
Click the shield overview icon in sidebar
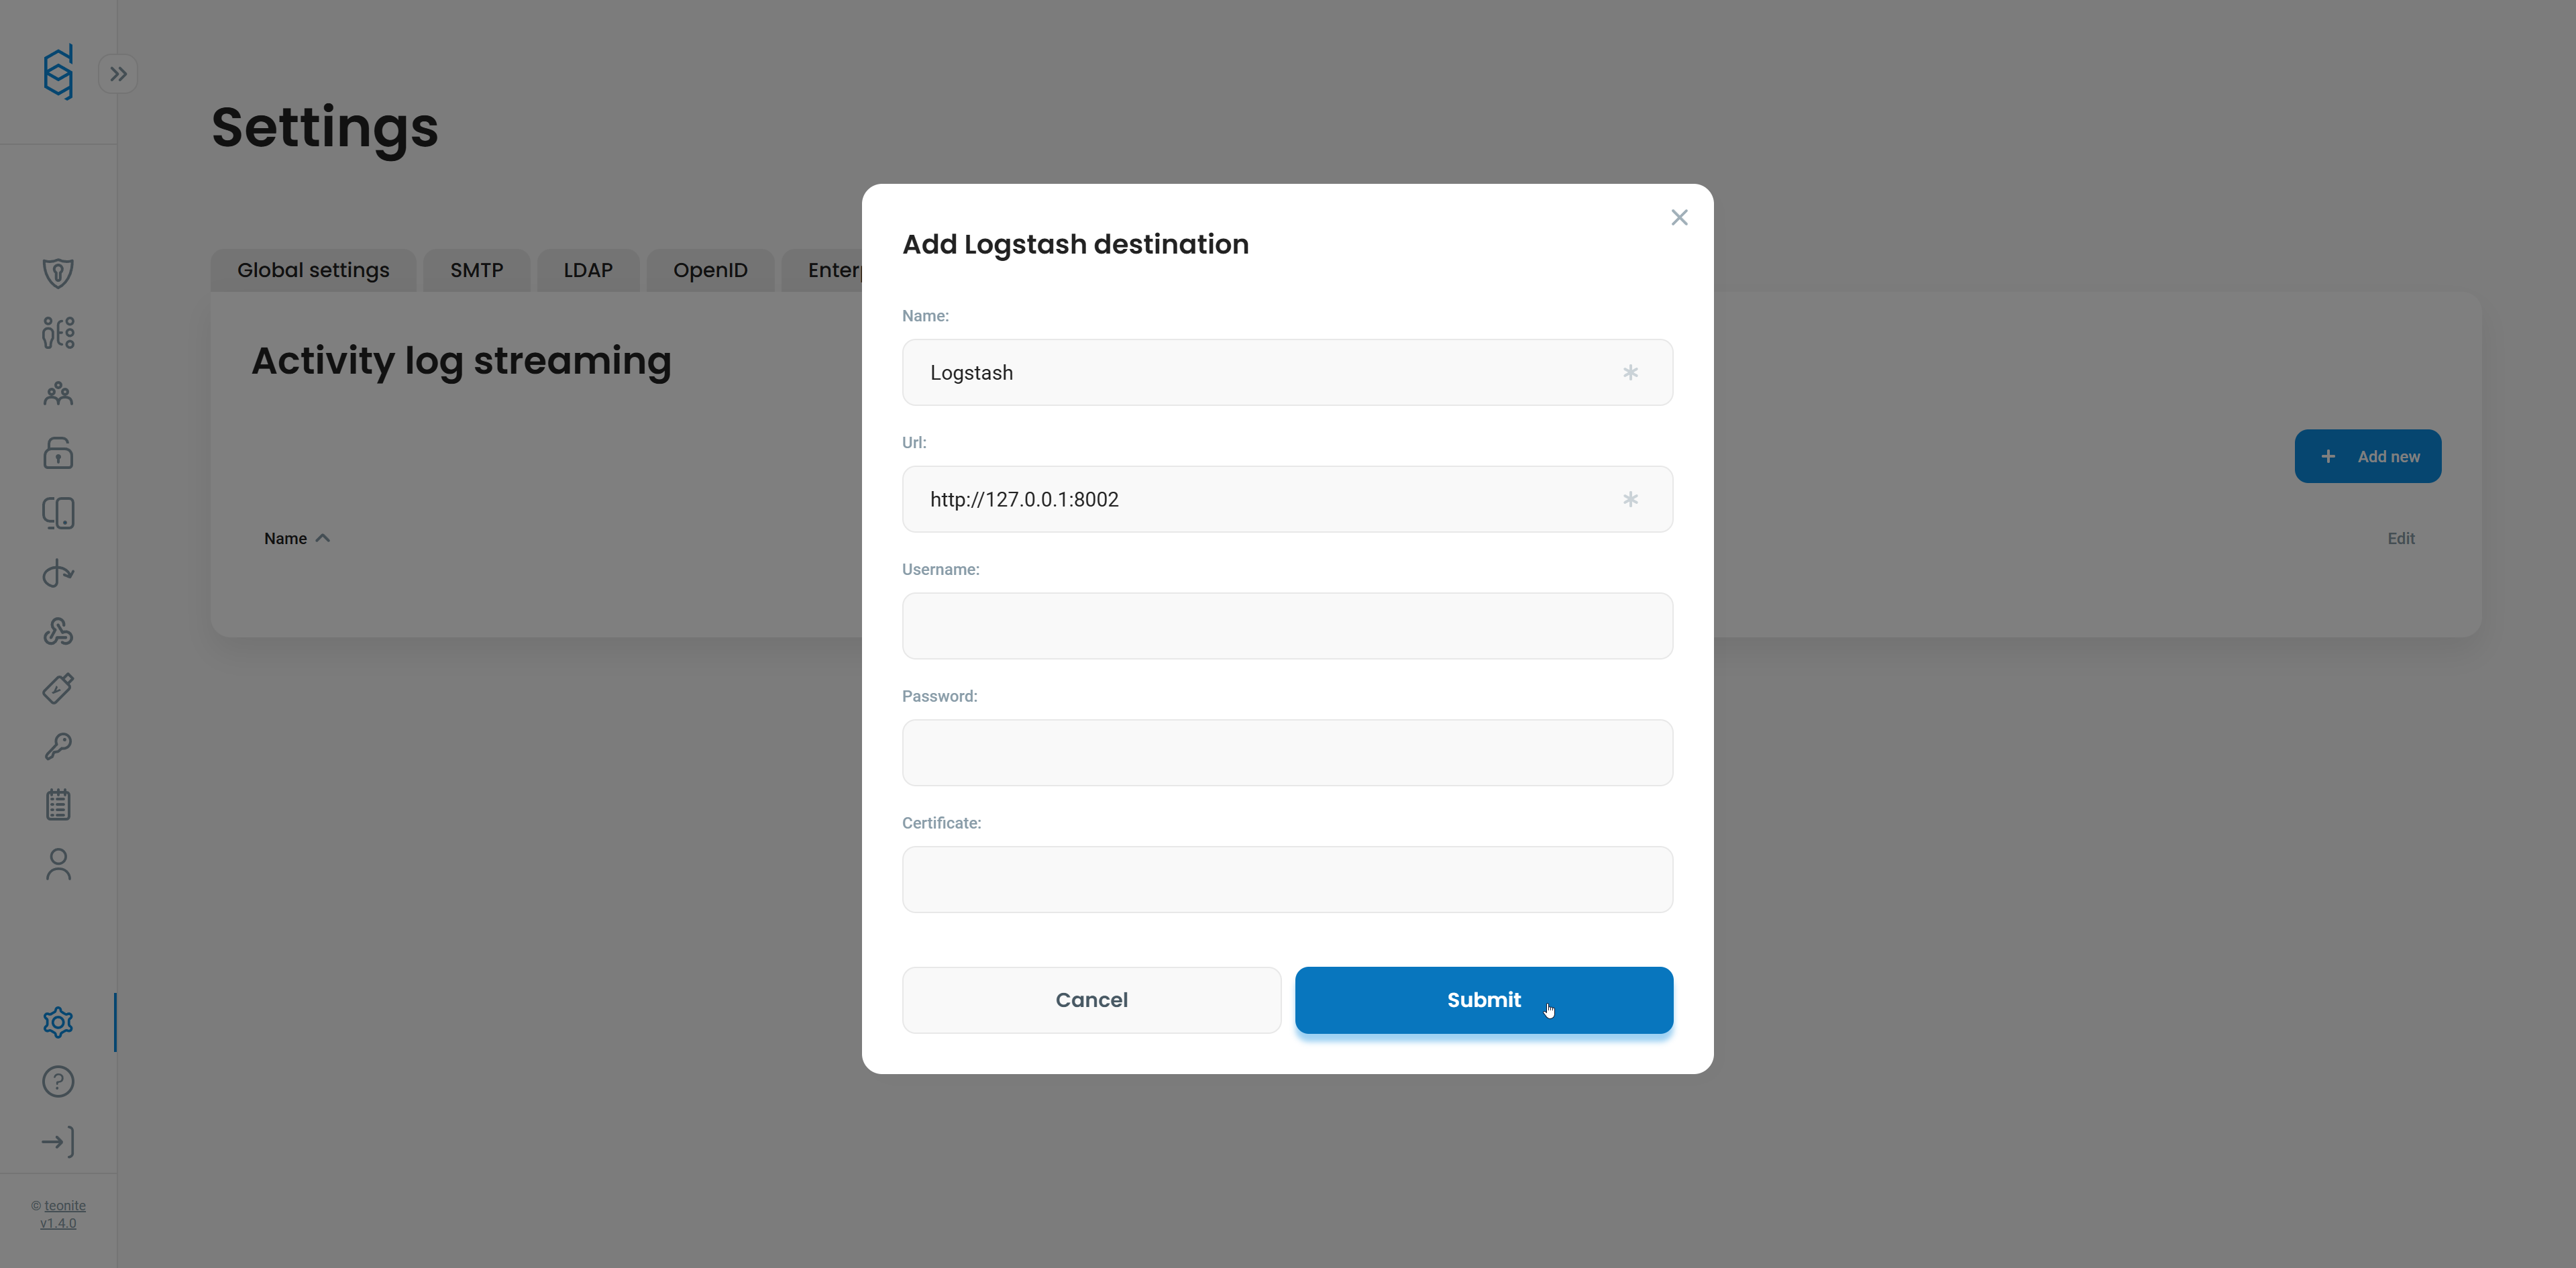click(x=58, y=273)
